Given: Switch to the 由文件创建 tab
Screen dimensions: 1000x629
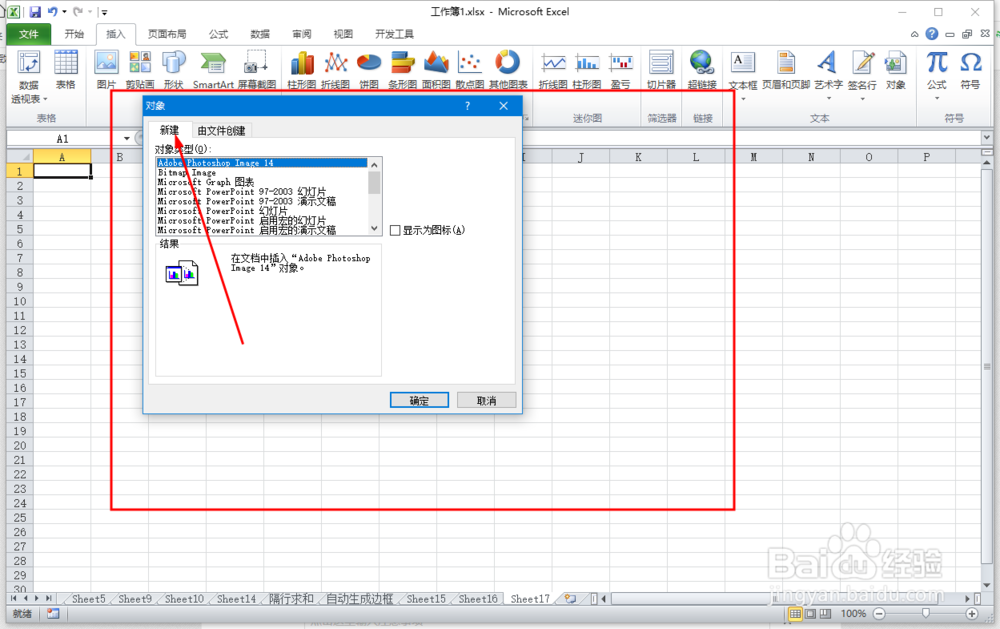Looking at the screenshot, I should (221, 131).
